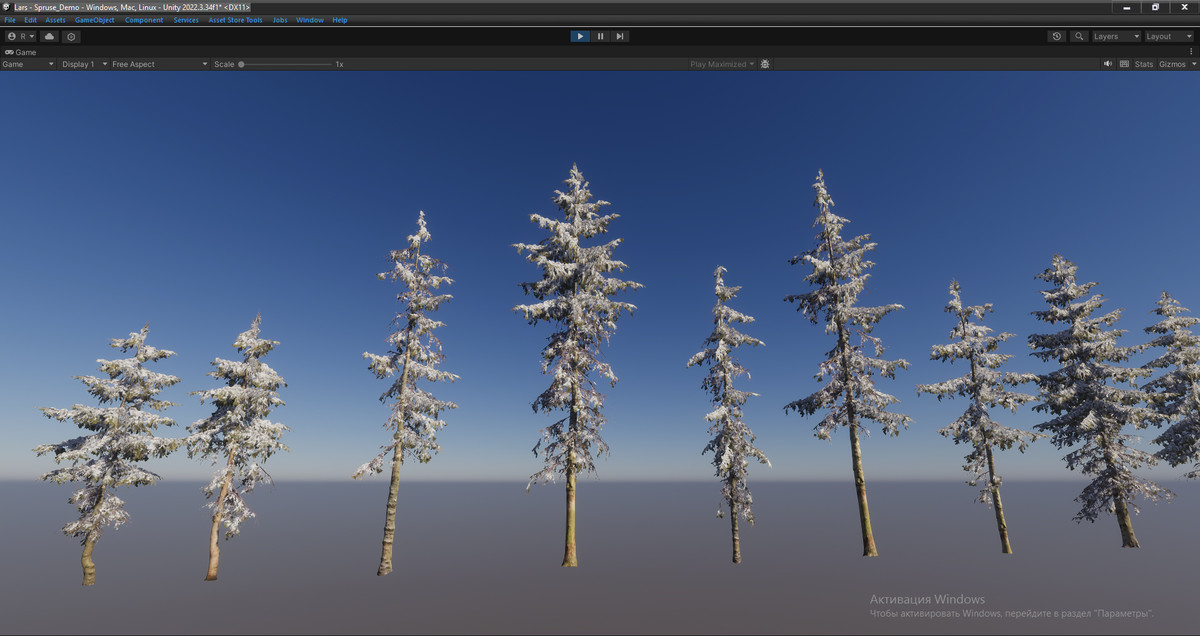
Task: Open the Unity Cloud services icon
Action: pos(49,36)
